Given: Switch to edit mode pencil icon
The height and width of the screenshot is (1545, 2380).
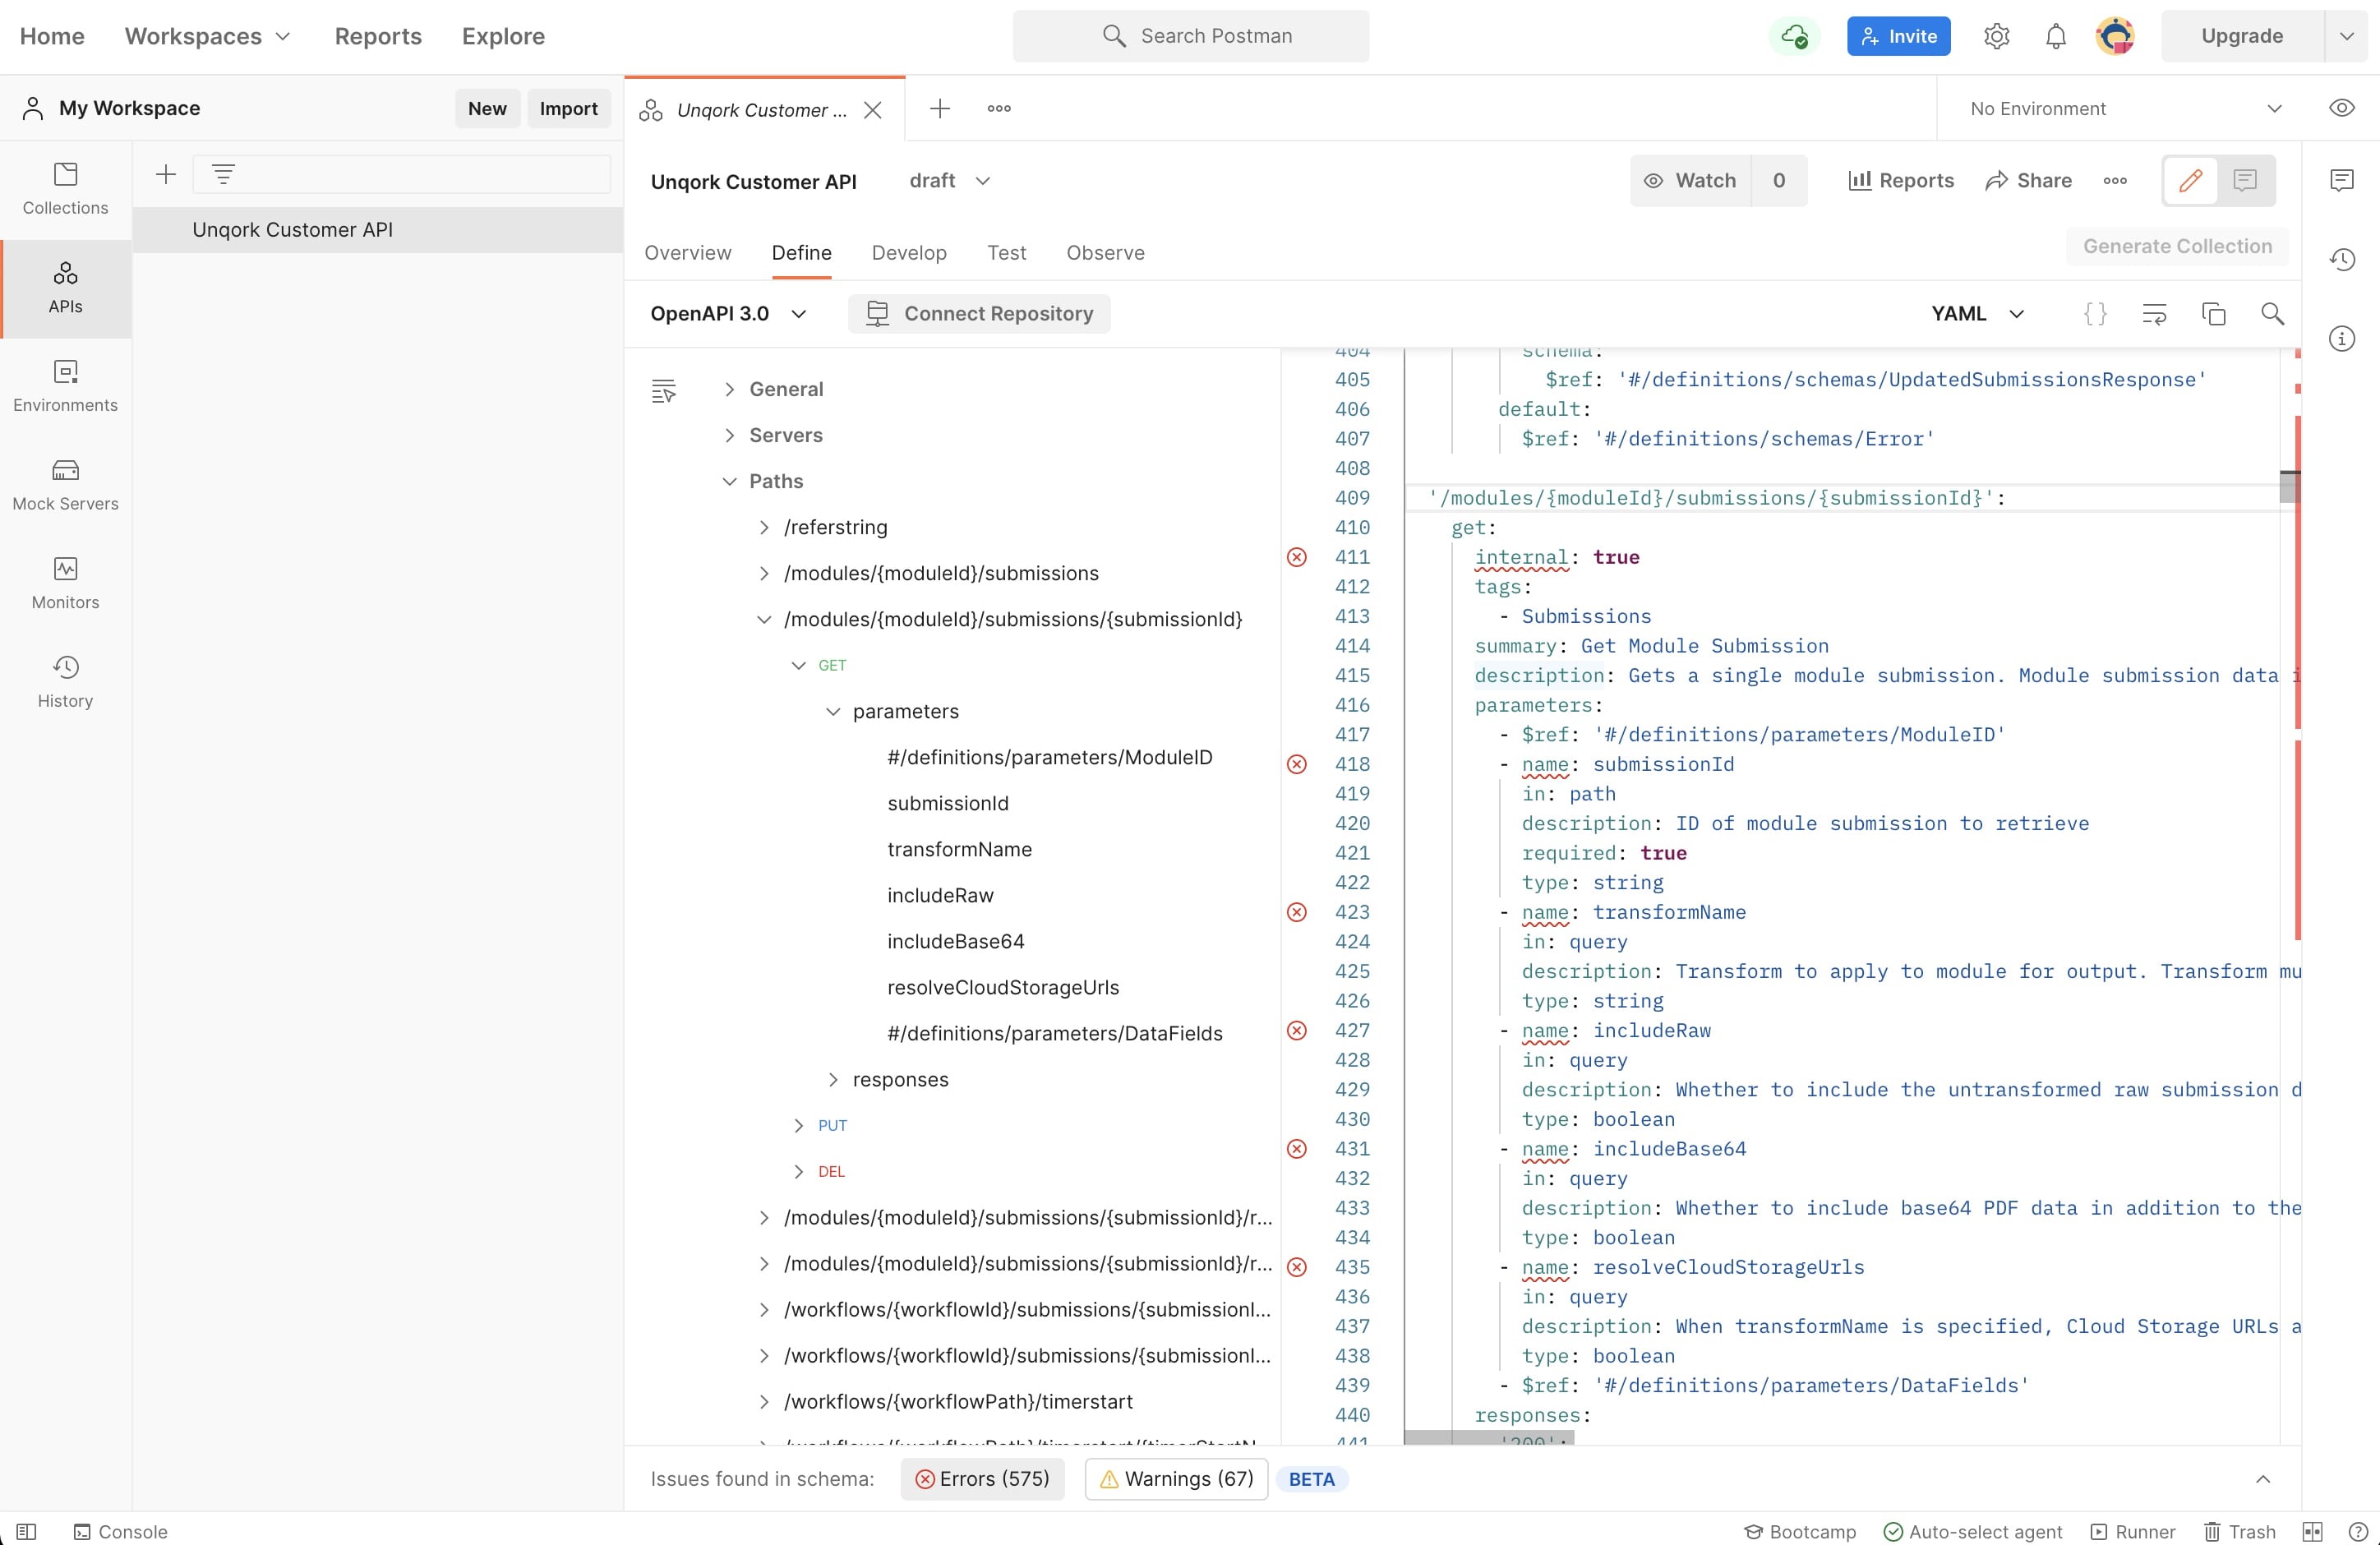Looking at the screenshot, I should [2190, 181].
